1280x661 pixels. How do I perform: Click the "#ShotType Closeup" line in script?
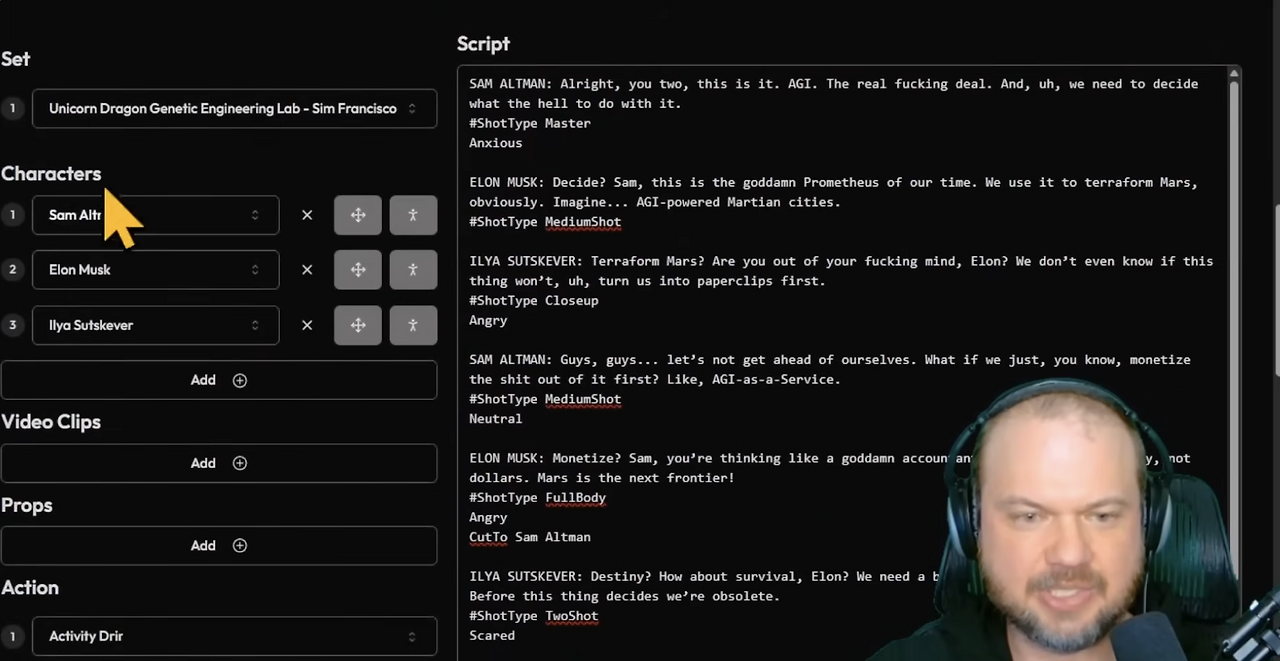(534, 300)
